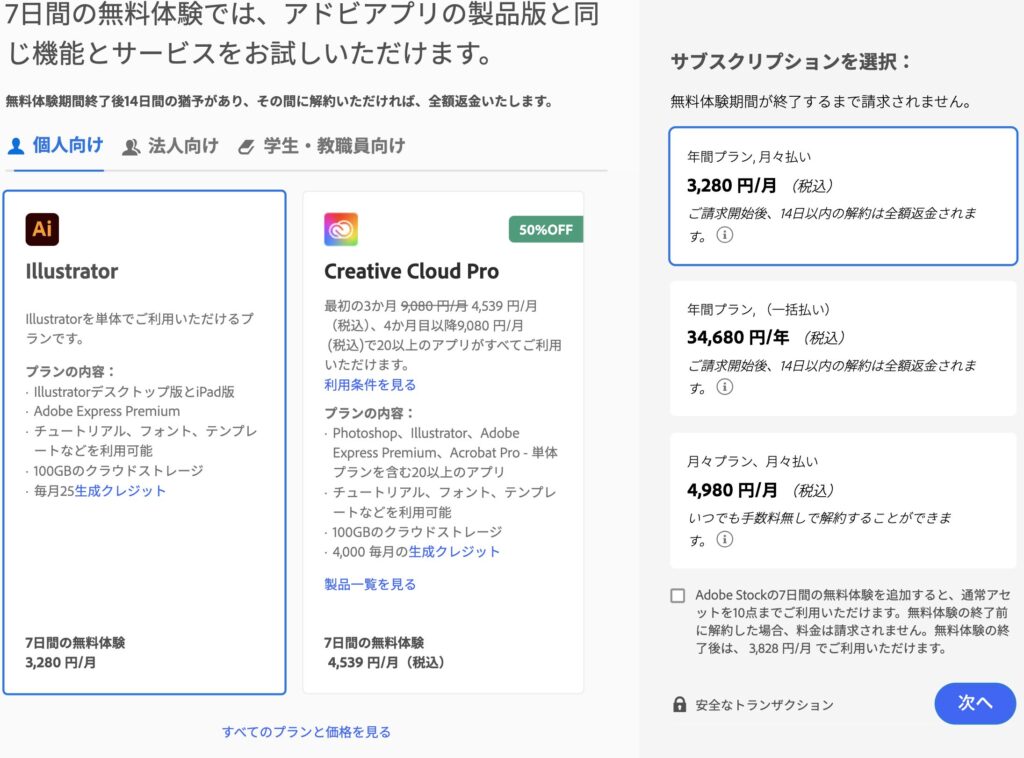The image size is (1024, 758).
Task: Open the 学生・教職員向け tab
Action: pyautogui.click(x=322, y=146)
